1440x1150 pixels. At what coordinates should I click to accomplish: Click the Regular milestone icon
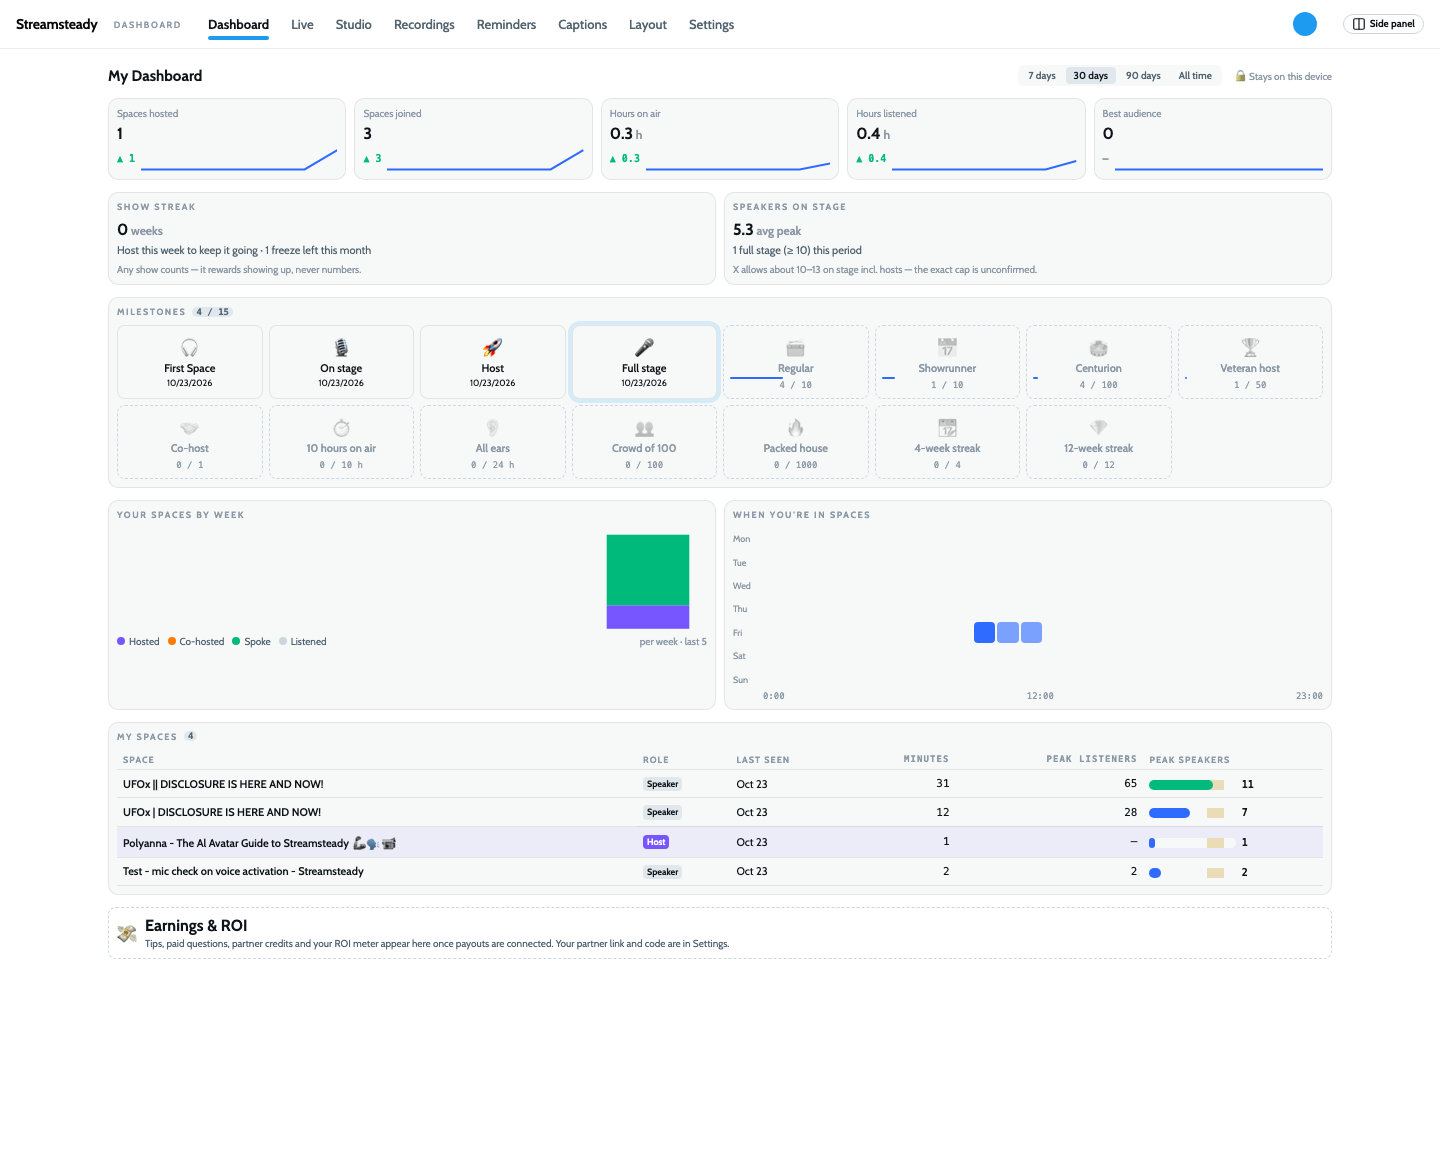click(796, 348)
